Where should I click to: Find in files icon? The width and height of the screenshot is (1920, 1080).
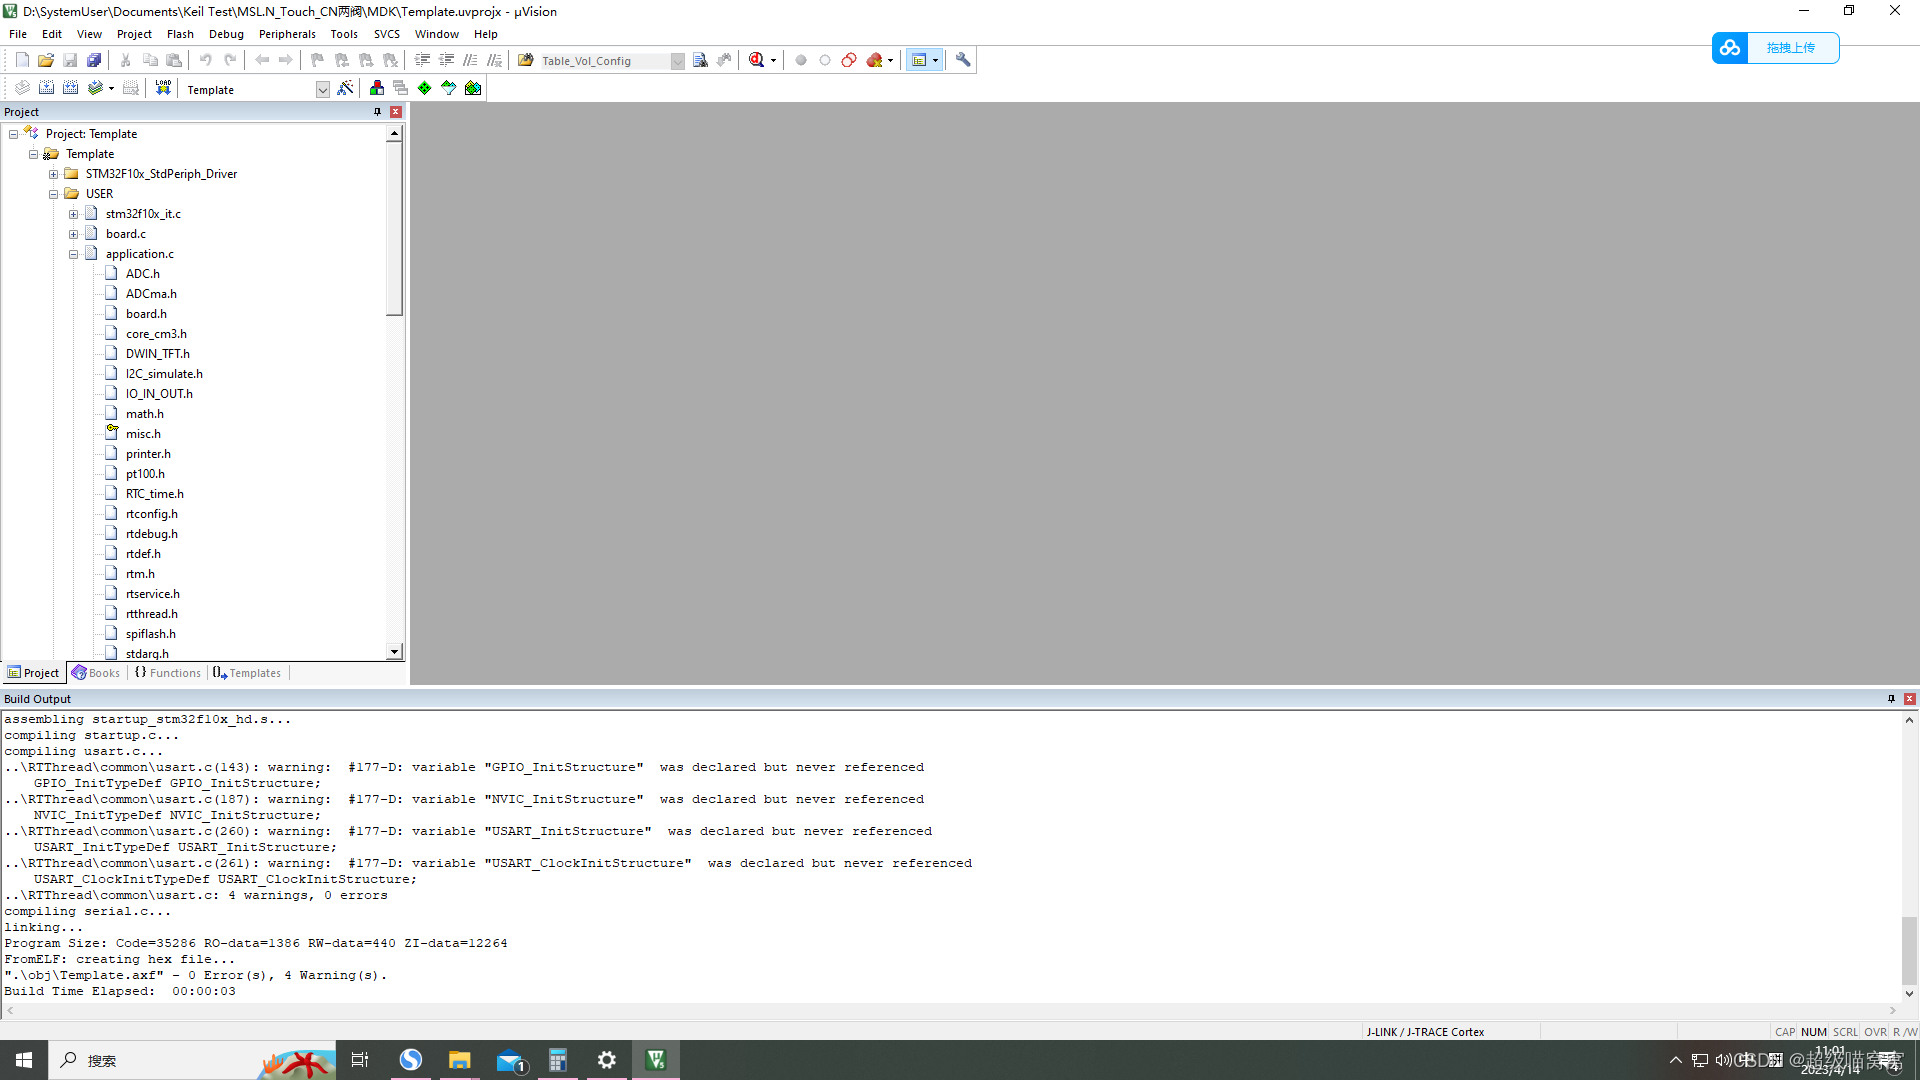[526, 60]
